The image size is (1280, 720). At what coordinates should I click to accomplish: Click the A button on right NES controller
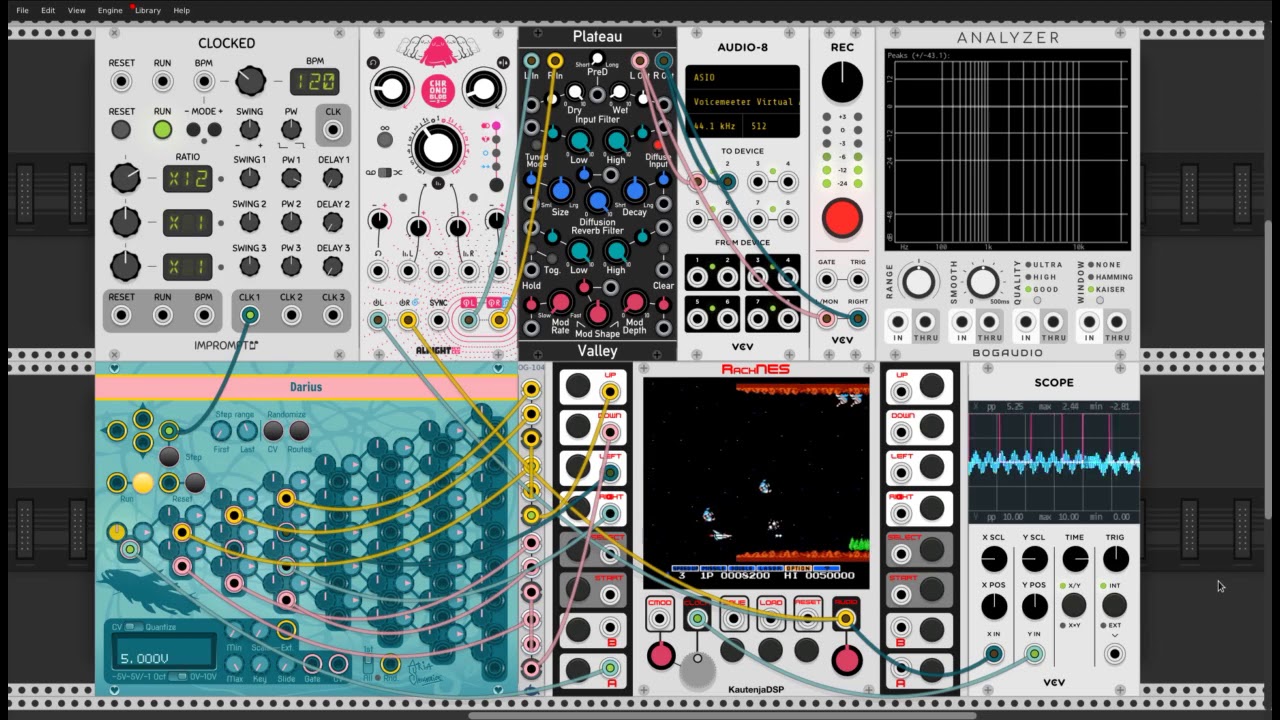coord(932,670)
